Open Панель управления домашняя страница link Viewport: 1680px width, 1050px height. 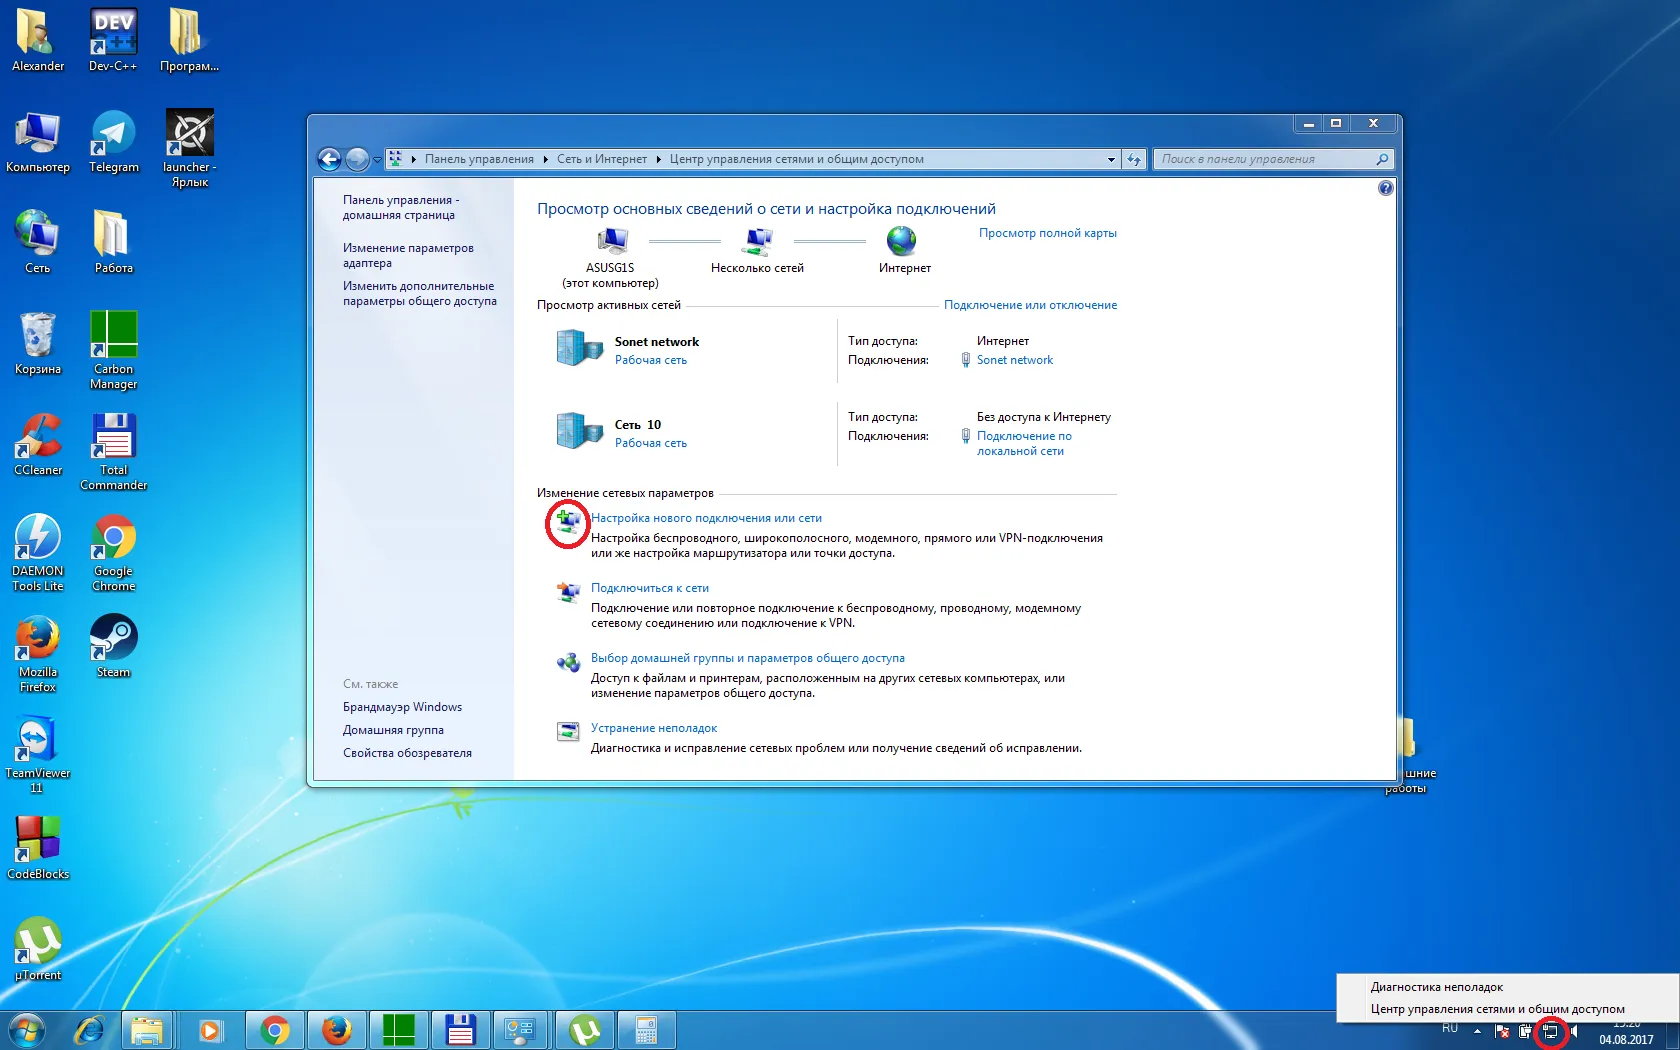(401, 207)
